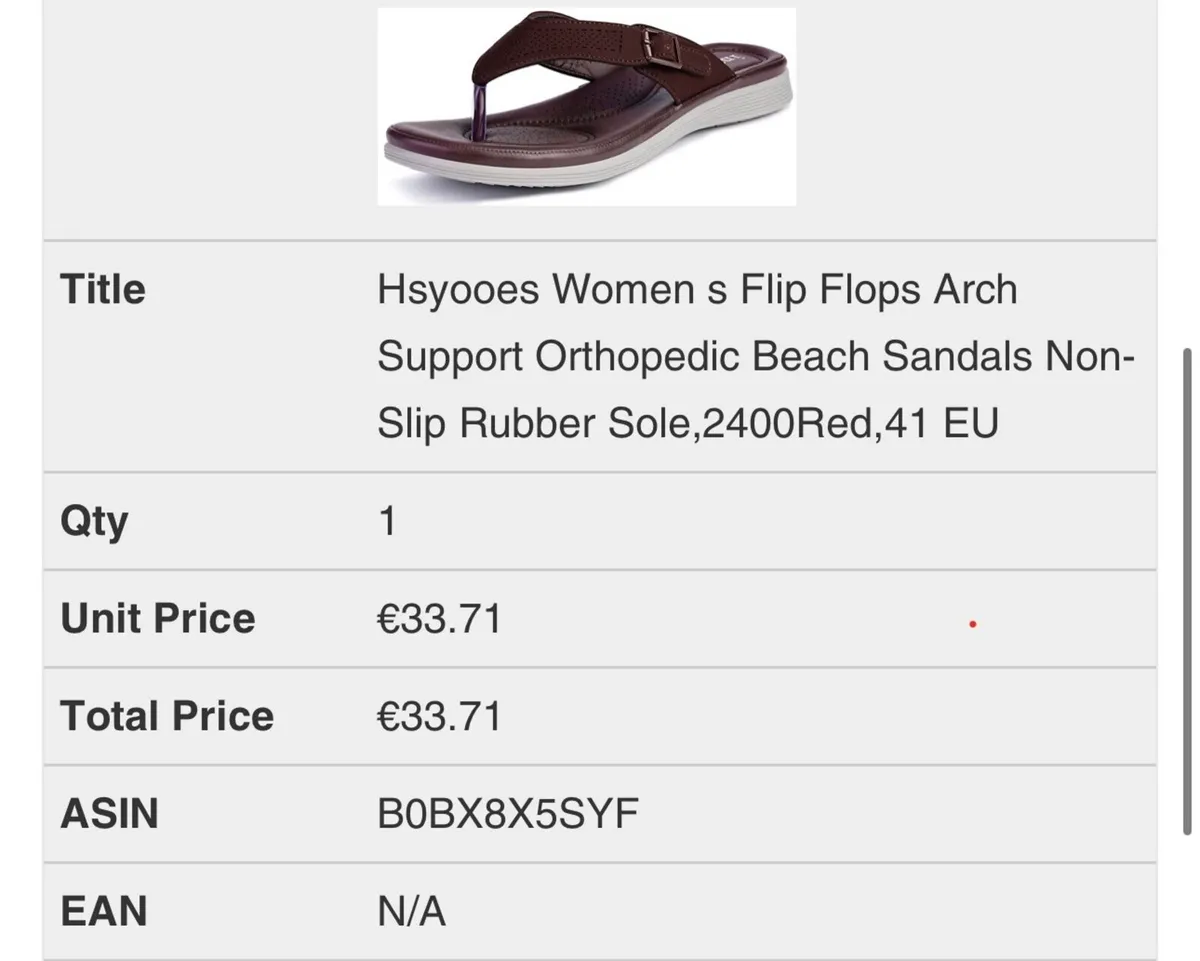The height and width of the screenshot is (961, 1200).
Task: Click the Title row label
Action: pyautogui.click(x=103, y=290)
